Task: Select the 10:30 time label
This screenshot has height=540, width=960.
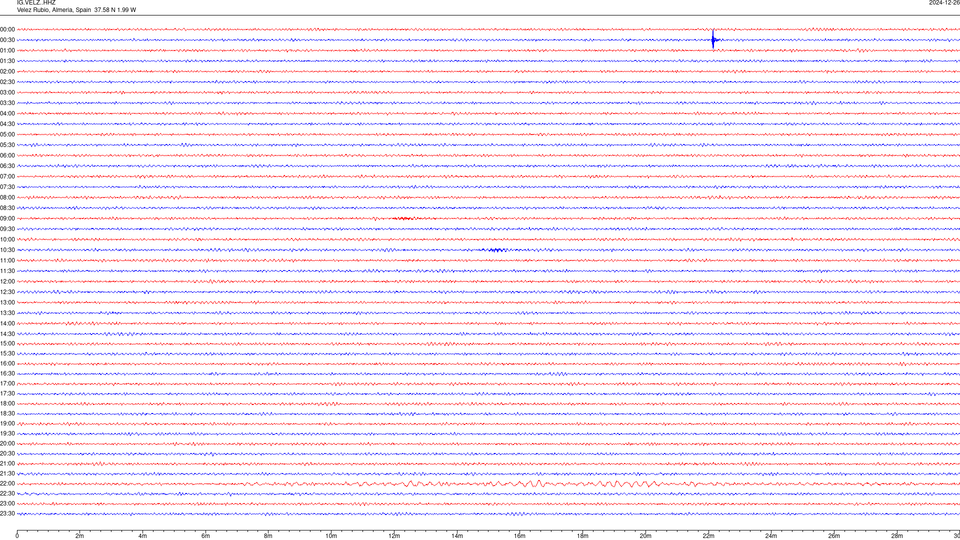Action: coord(7,250)
